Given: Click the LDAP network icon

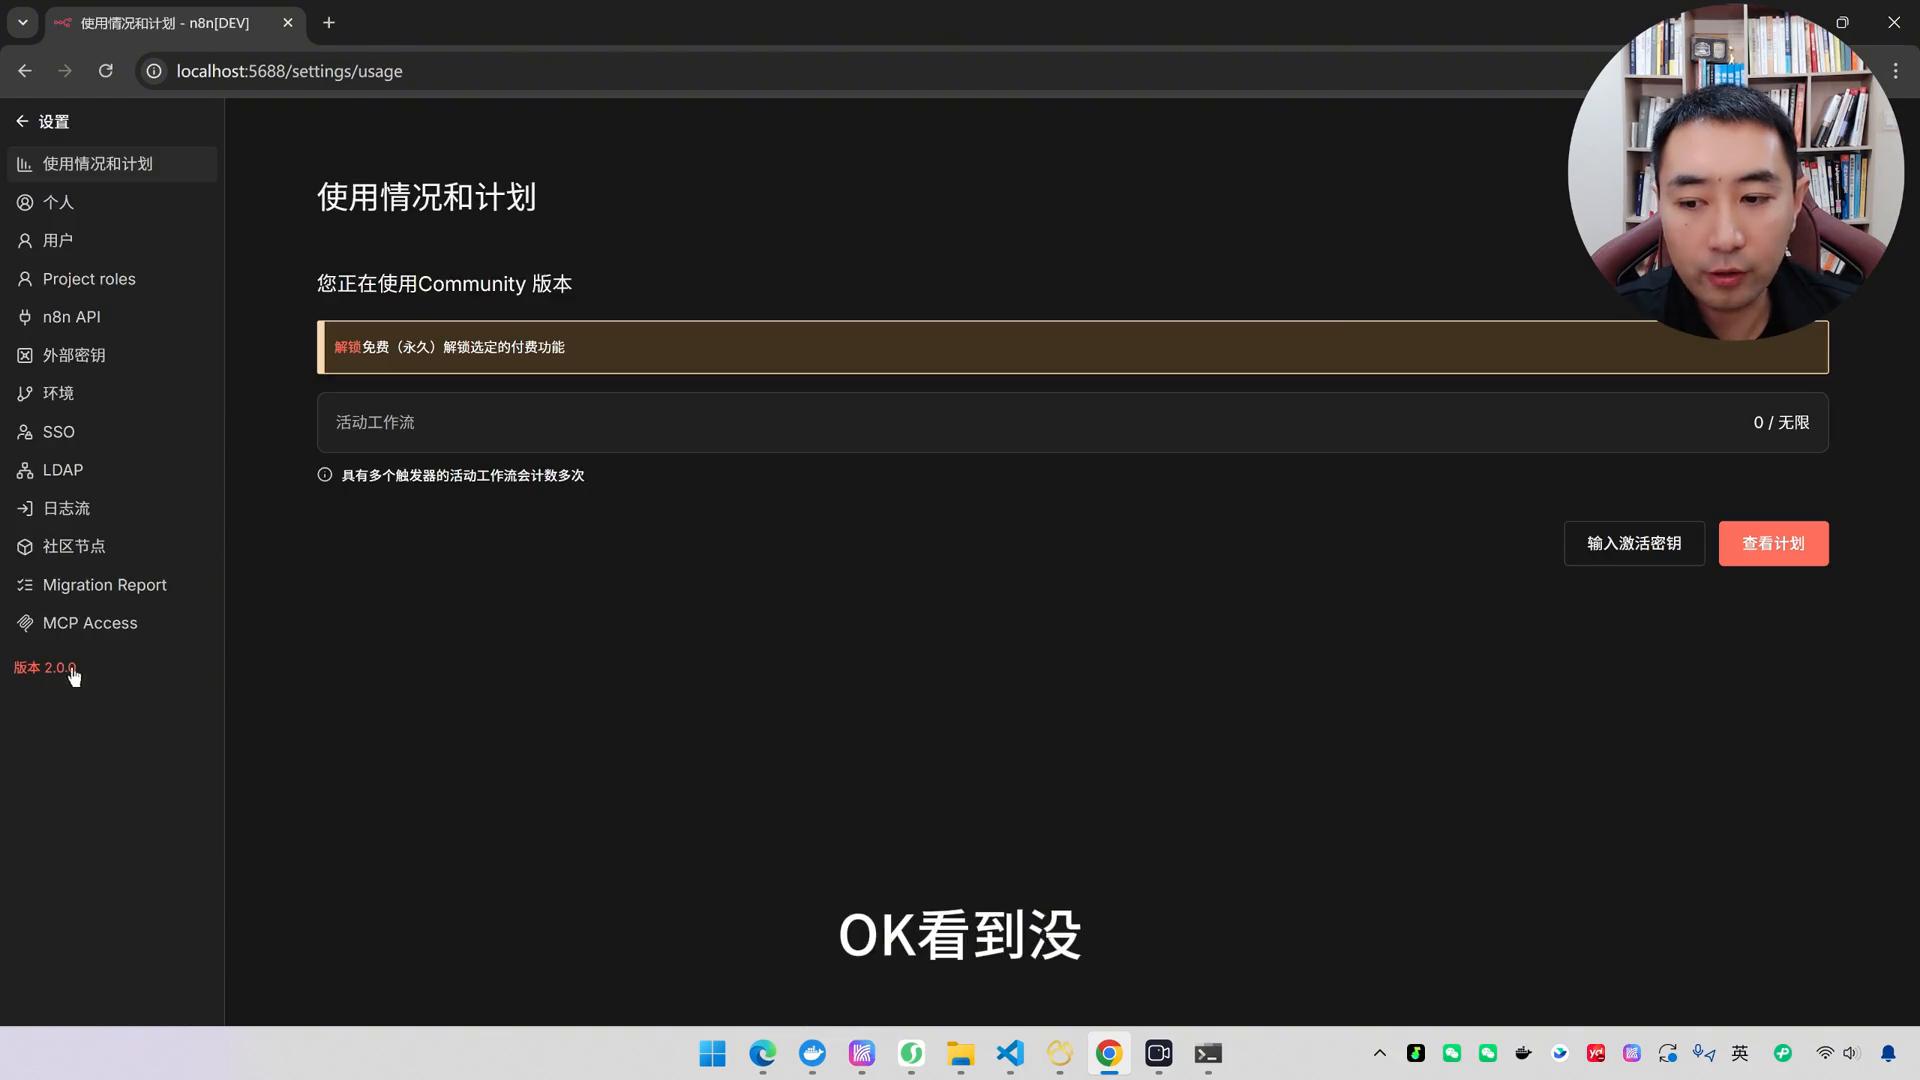Looking at the screenshot, I should [x=25, y=471].
